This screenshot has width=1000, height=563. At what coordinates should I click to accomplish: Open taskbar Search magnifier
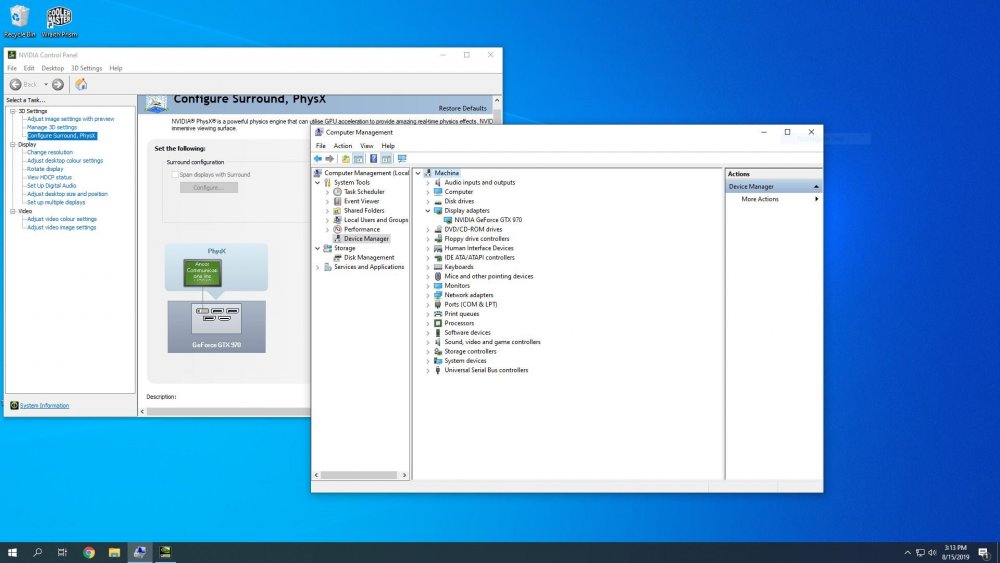point(38,552)
